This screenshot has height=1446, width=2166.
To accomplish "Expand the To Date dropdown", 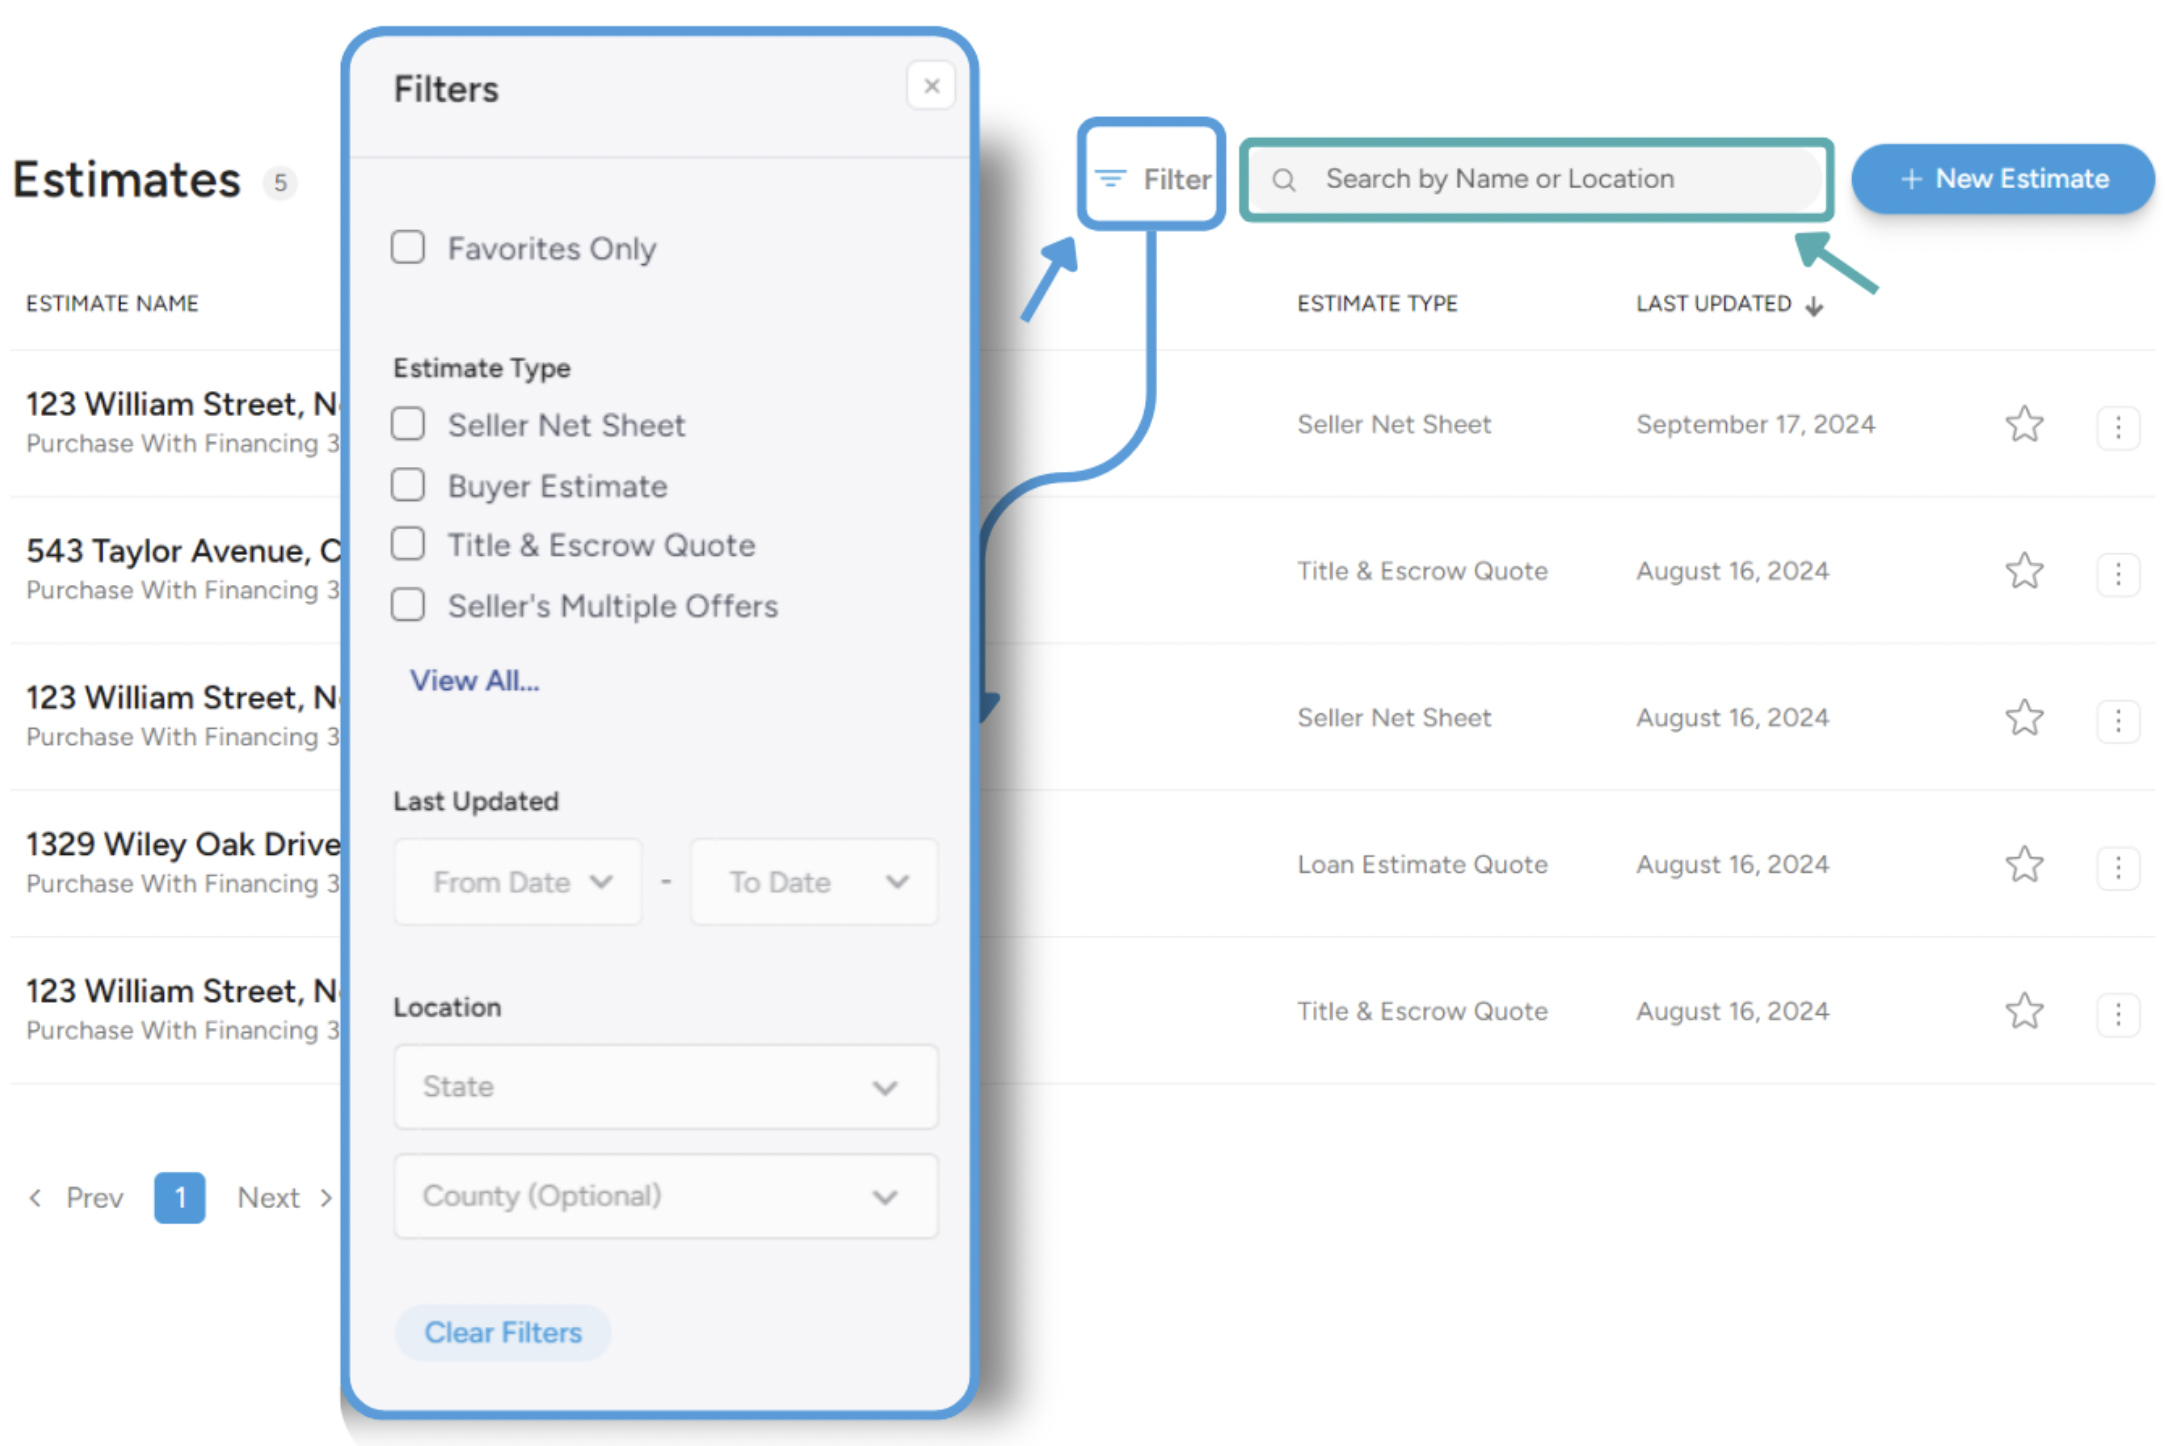I will [x=814, y=882].
